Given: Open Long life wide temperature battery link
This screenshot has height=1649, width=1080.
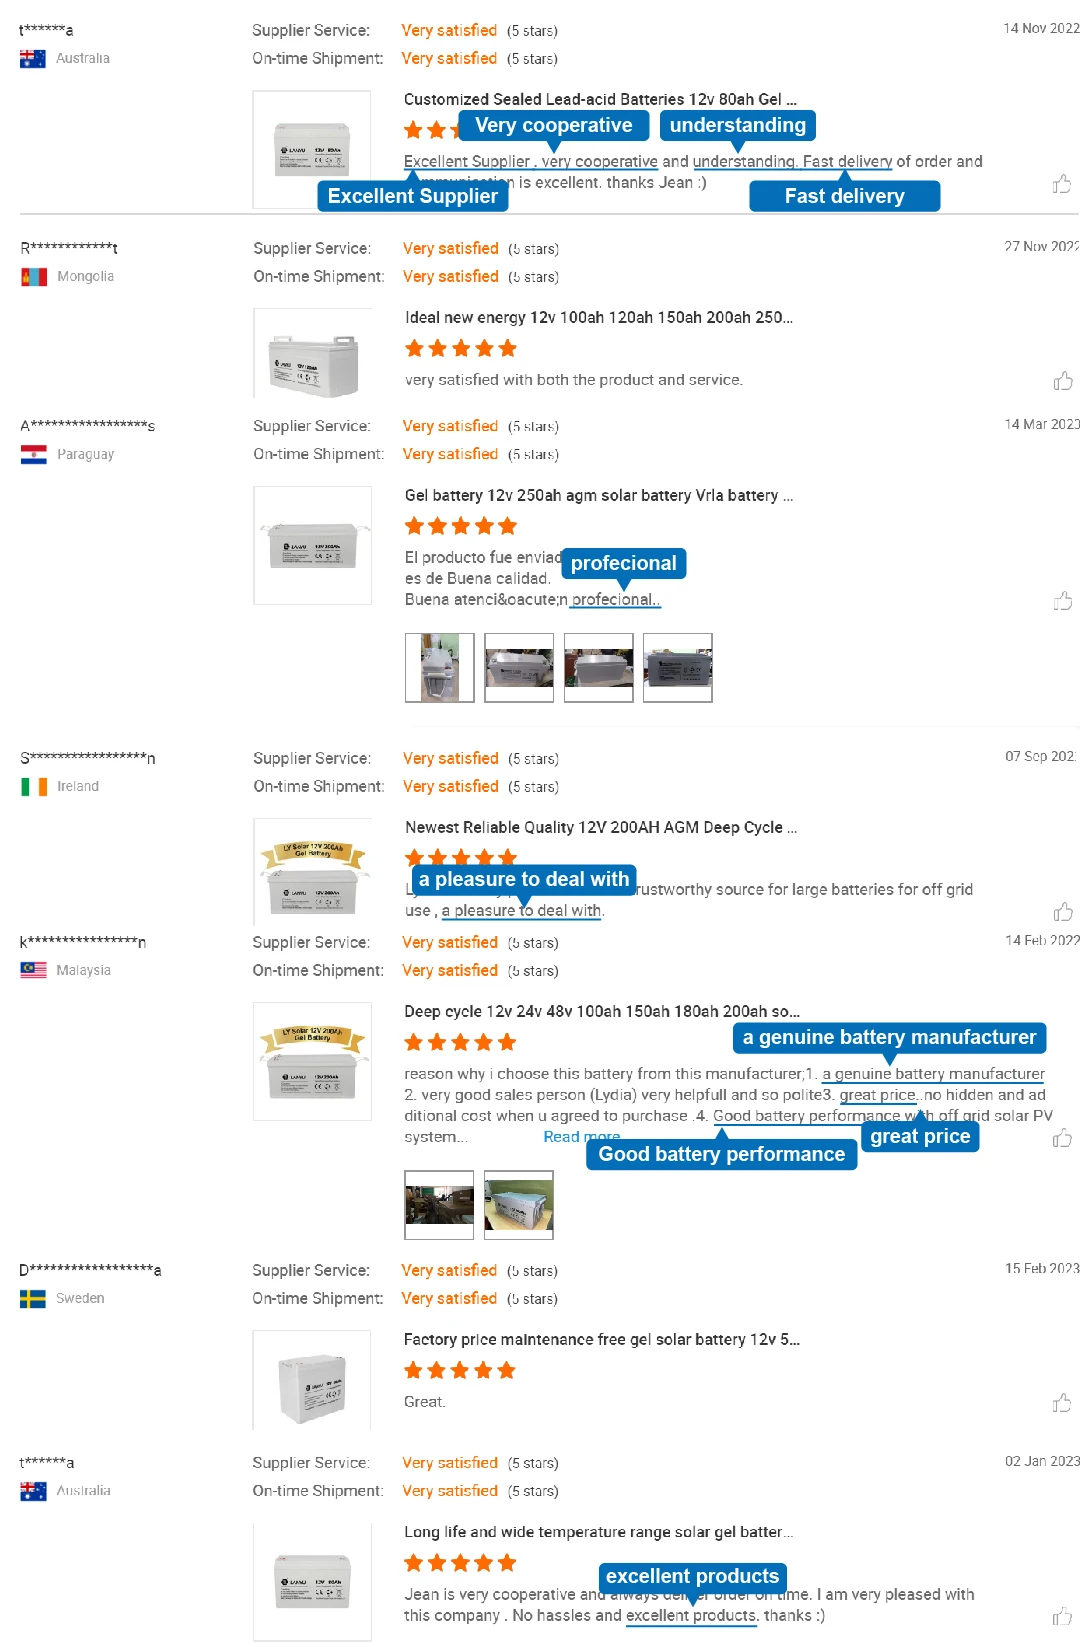Looking at the screenshot, I should (x=598, y=1532).
